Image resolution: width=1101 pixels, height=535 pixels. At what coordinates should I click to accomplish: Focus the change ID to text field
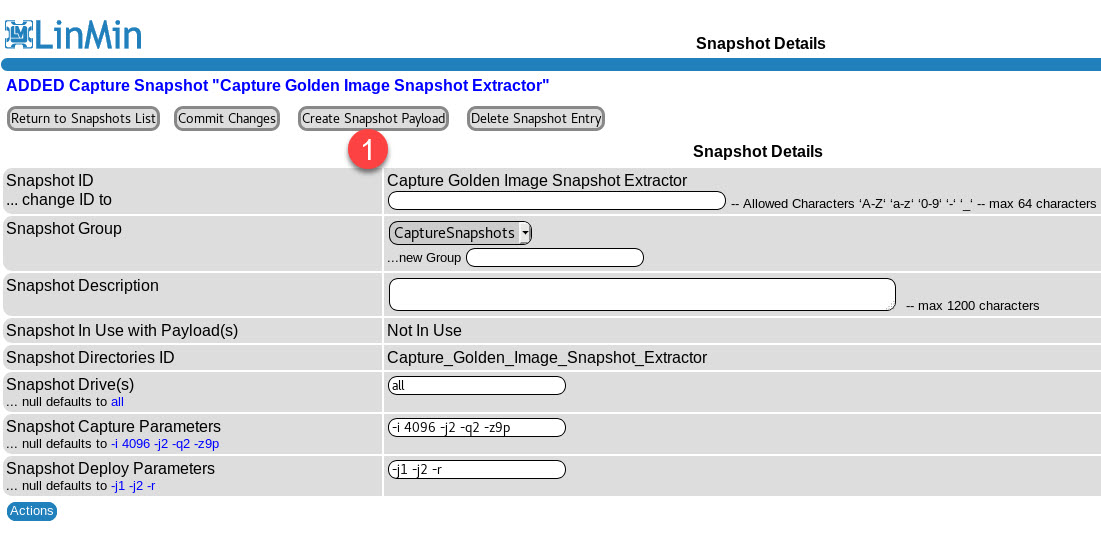tap(556, 201)
